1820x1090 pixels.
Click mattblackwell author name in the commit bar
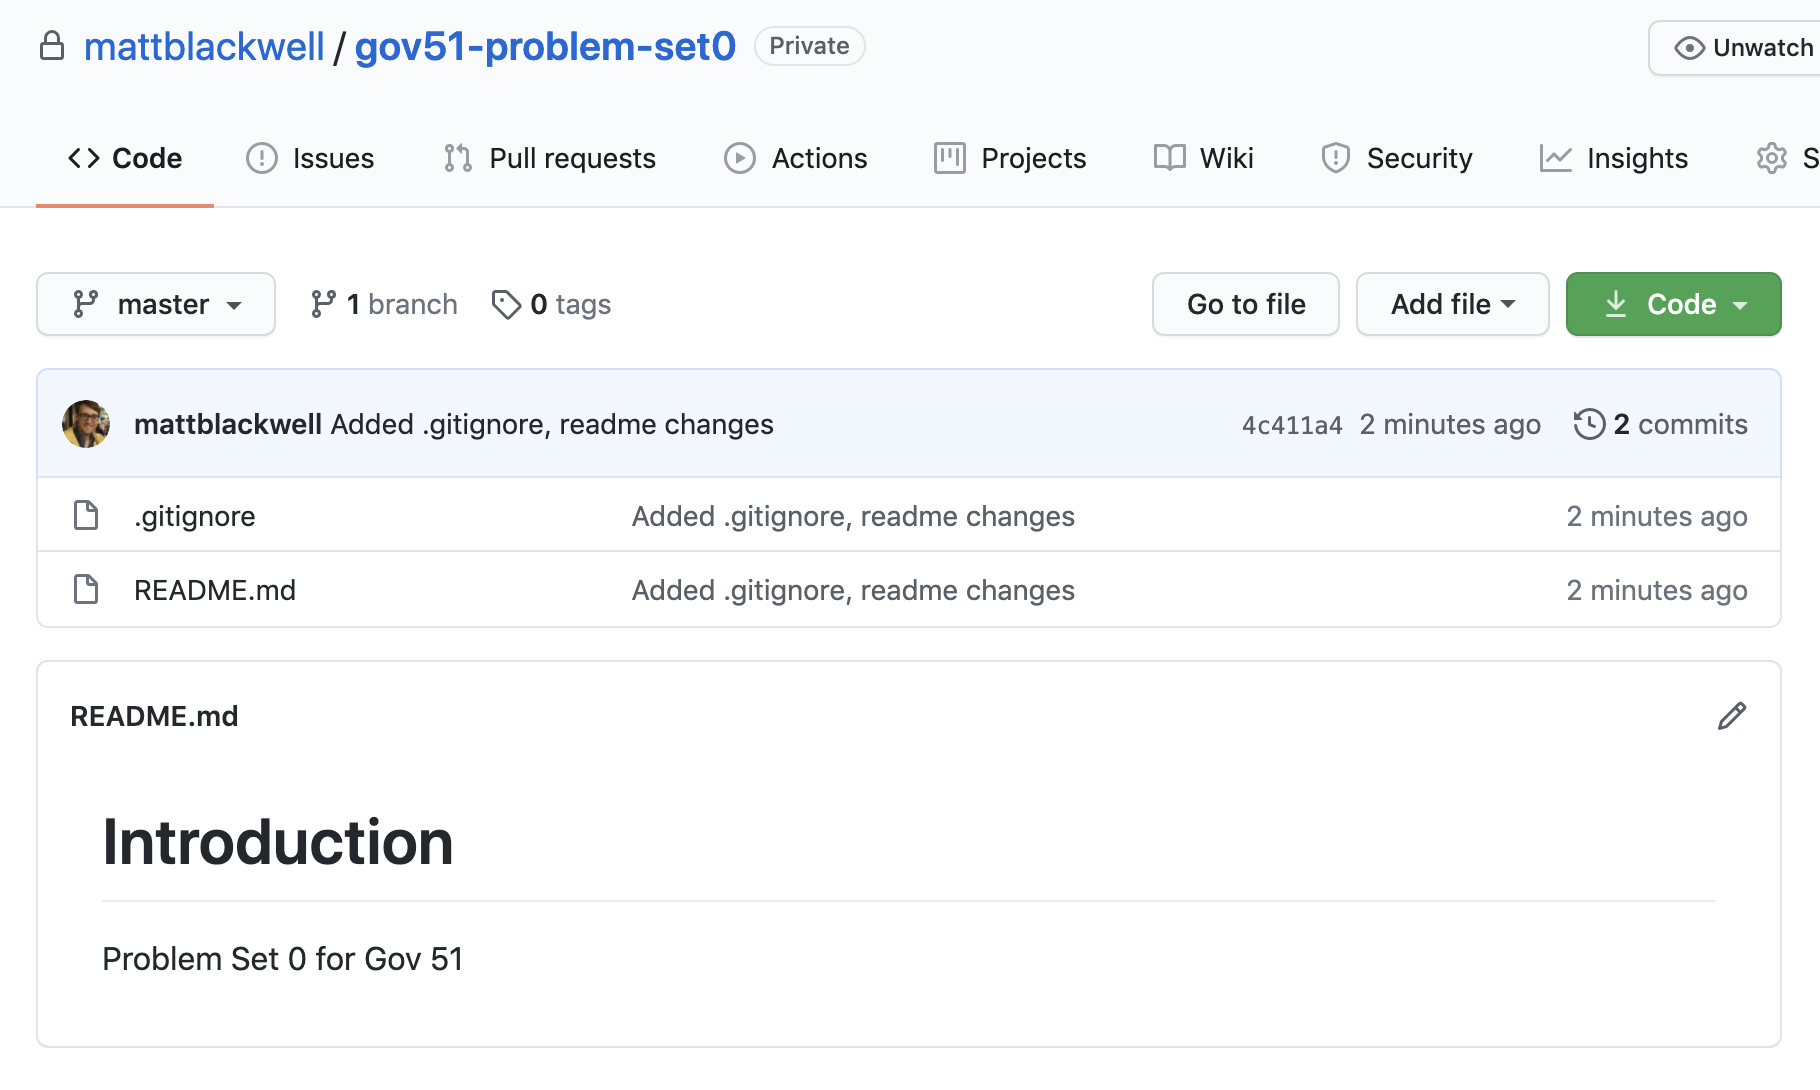(x=228, y=424)
